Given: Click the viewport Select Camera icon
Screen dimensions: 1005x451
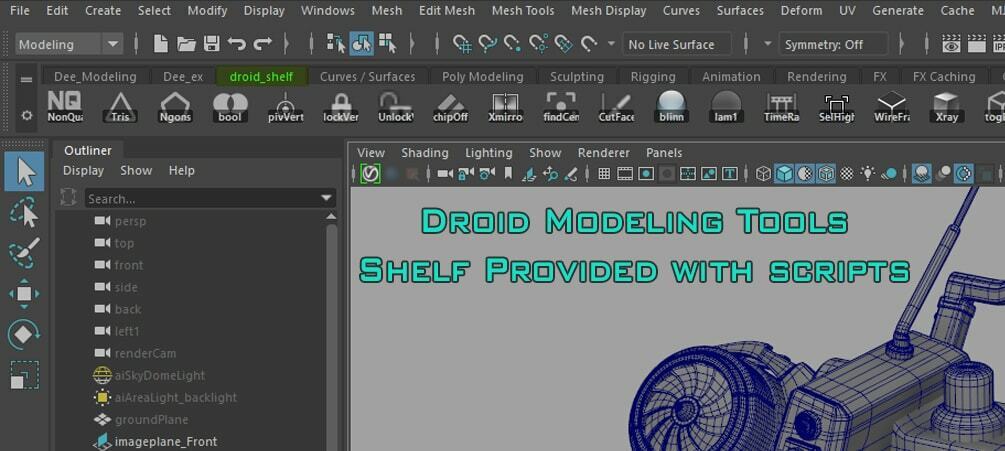Looking at the screenshot, I should (x=445, y=174).
